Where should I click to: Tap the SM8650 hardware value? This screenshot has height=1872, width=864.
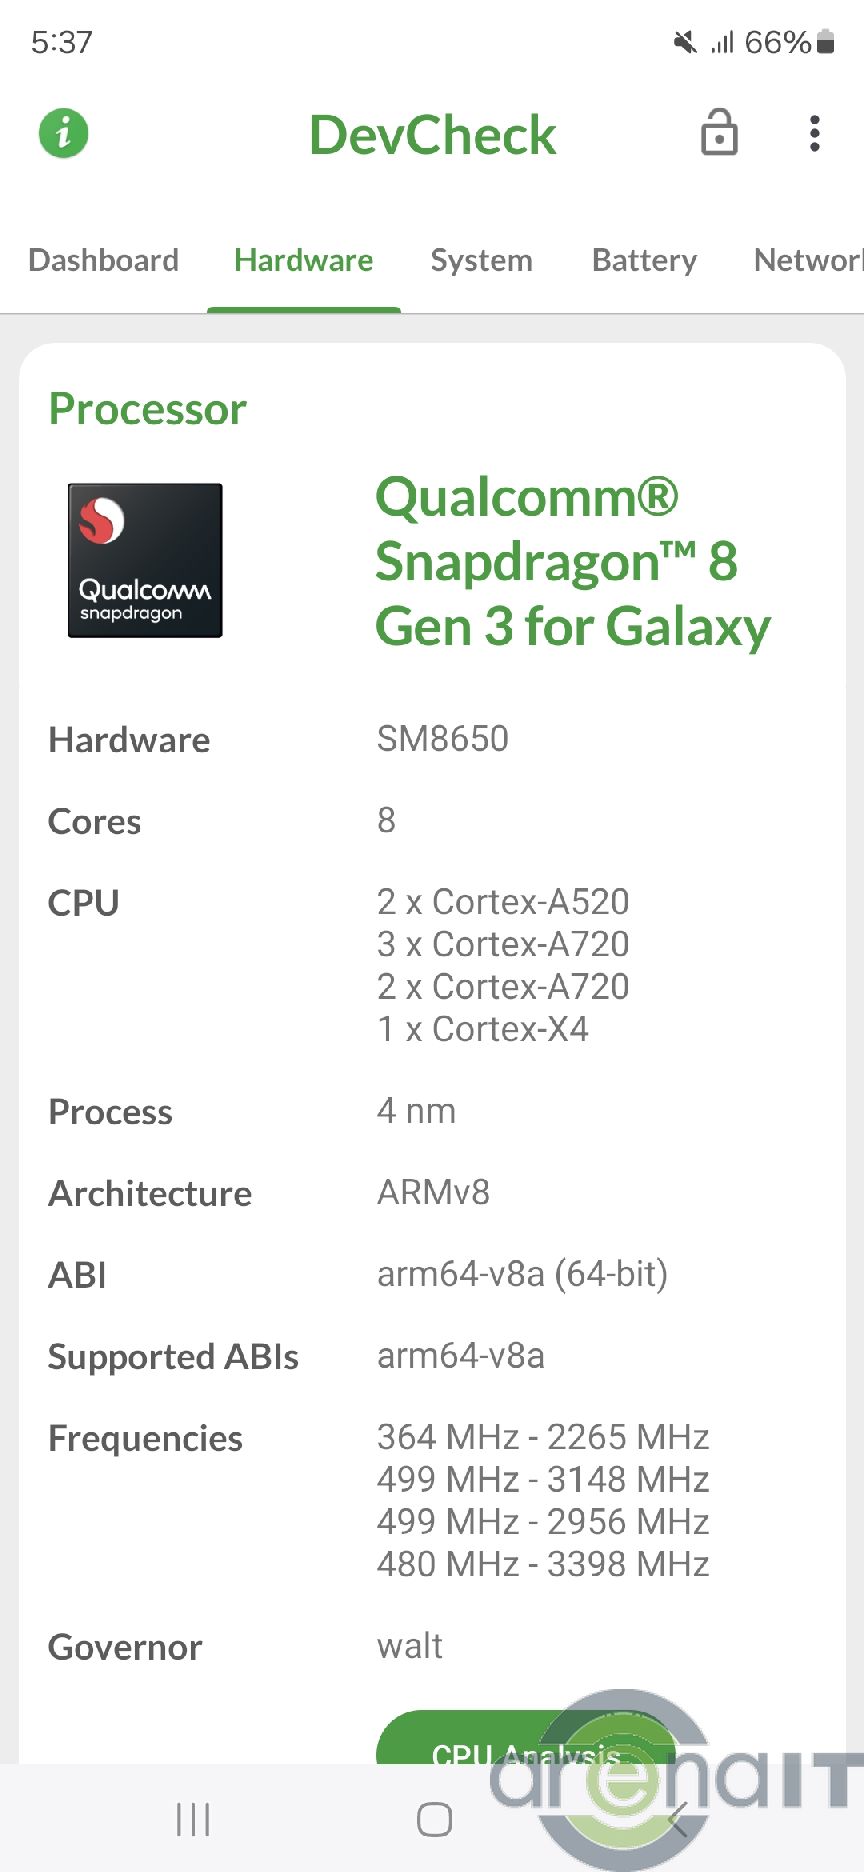point(443,739)
